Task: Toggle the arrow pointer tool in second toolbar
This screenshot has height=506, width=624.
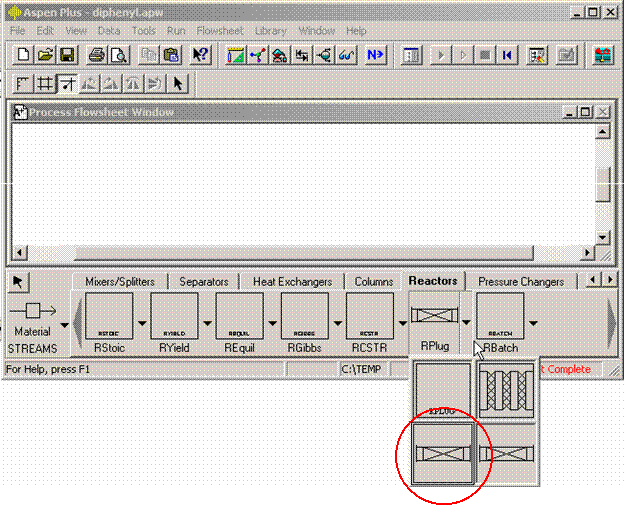Action: pos(178,84)
